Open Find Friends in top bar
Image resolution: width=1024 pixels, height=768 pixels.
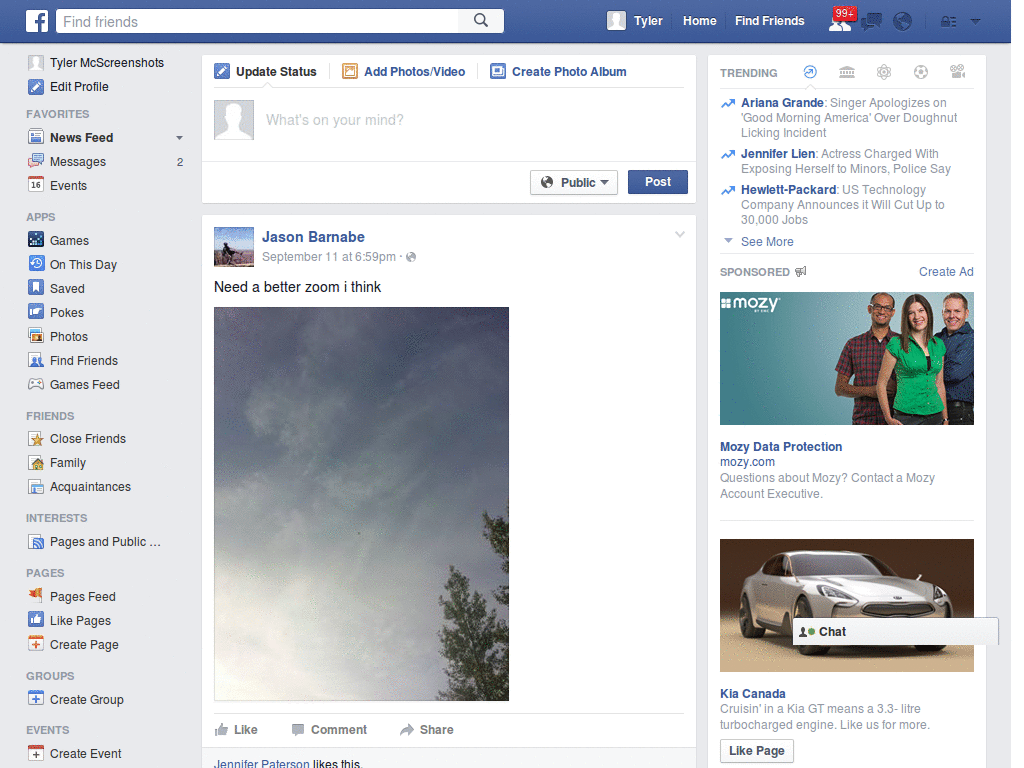click(769, 21)
